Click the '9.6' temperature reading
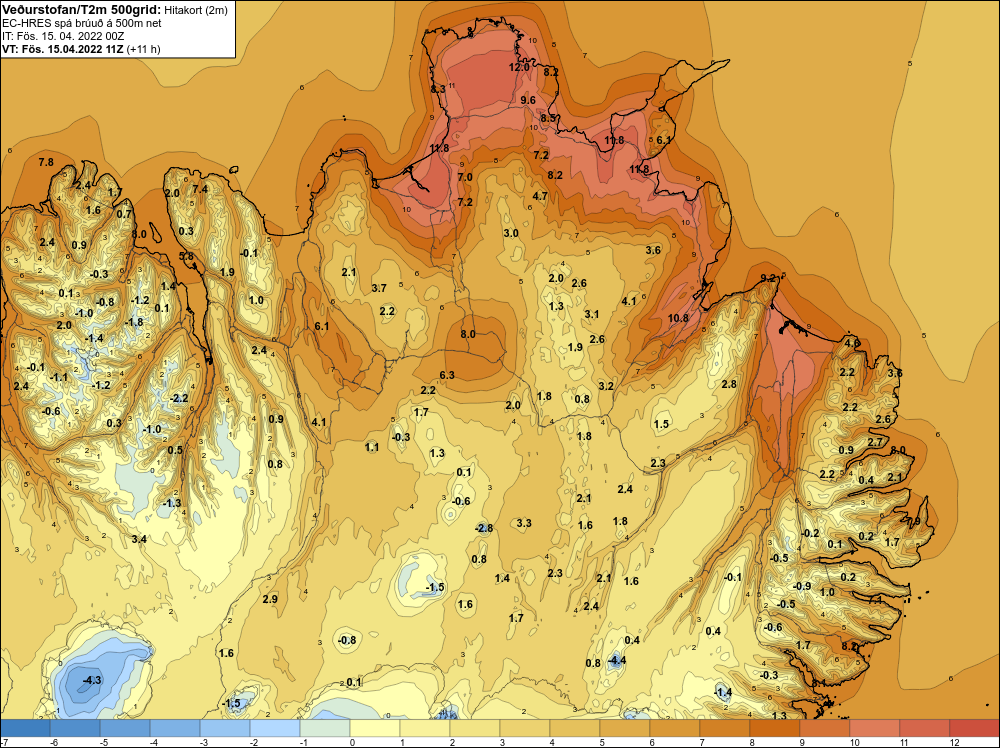Screen dimensions: 1000x748 pos(528,99)
